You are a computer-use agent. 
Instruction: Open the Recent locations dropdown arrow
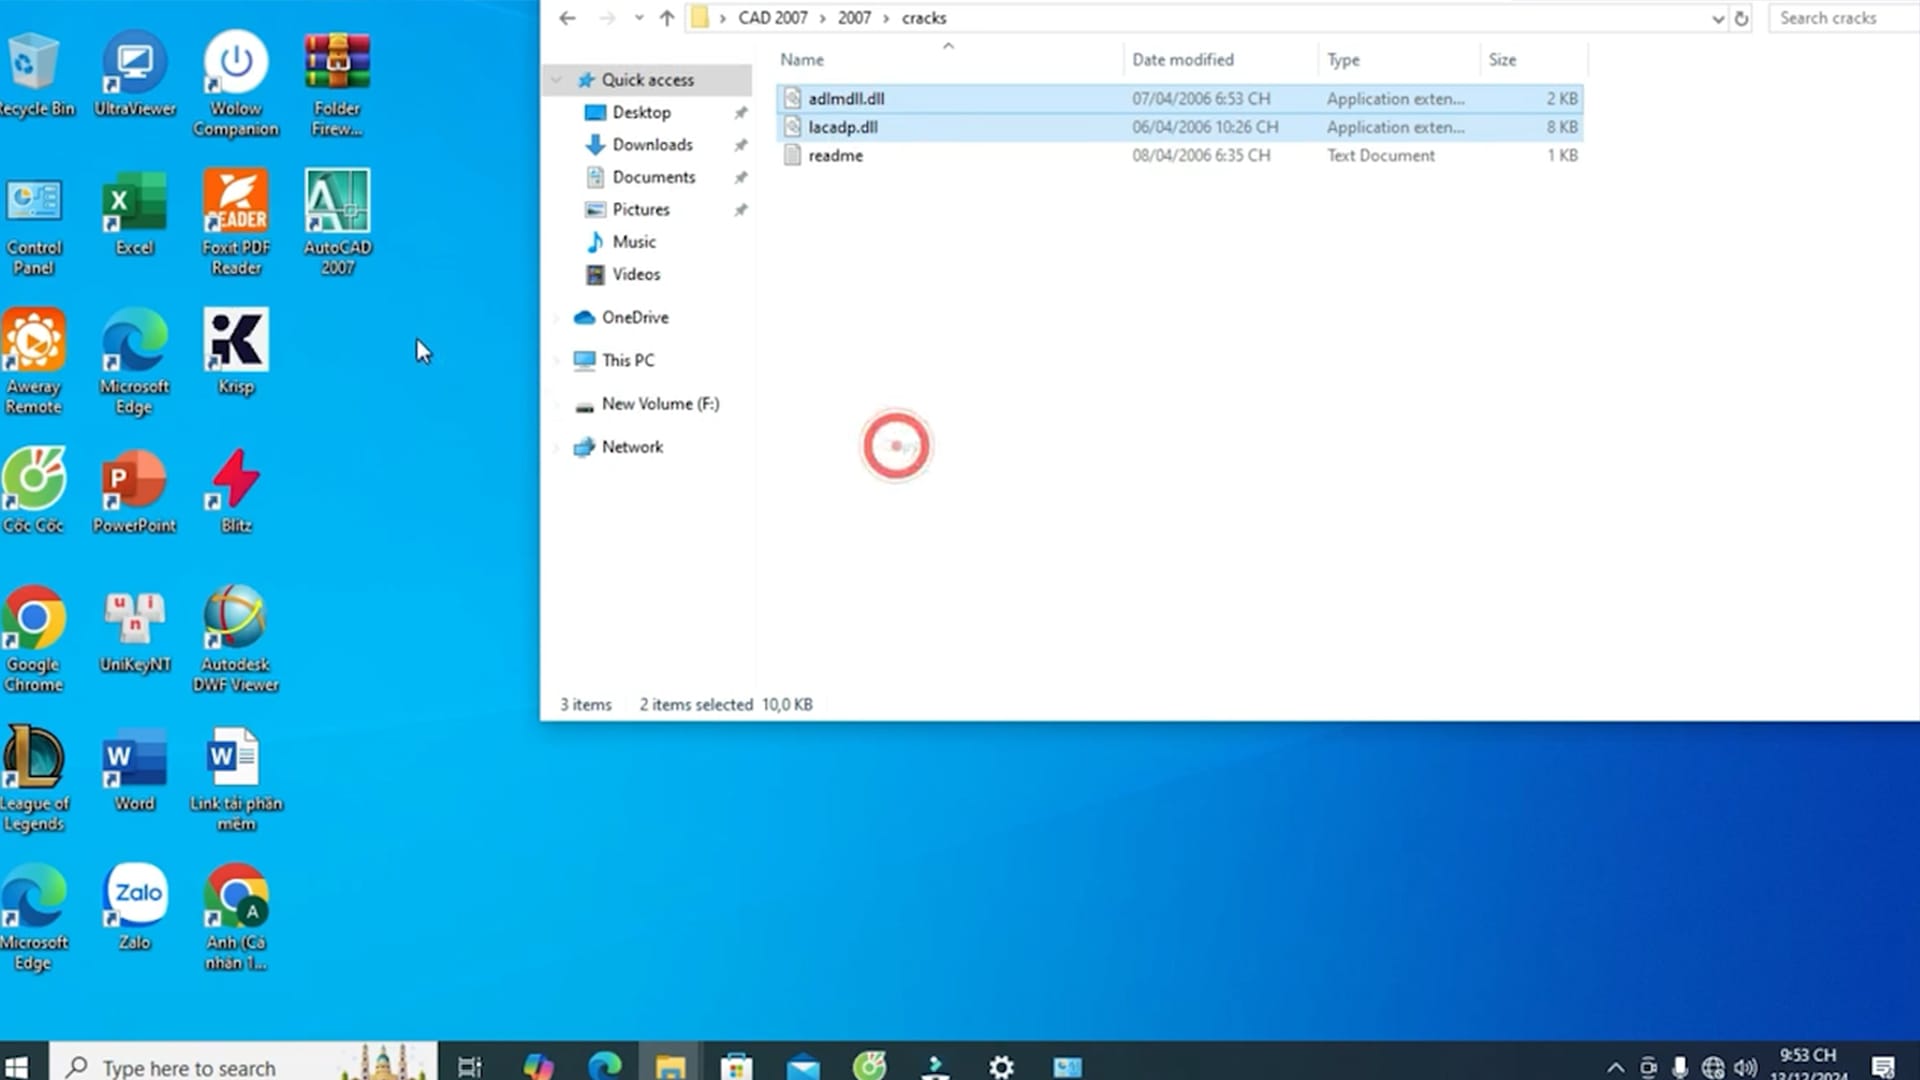click(x=639, y=18)
